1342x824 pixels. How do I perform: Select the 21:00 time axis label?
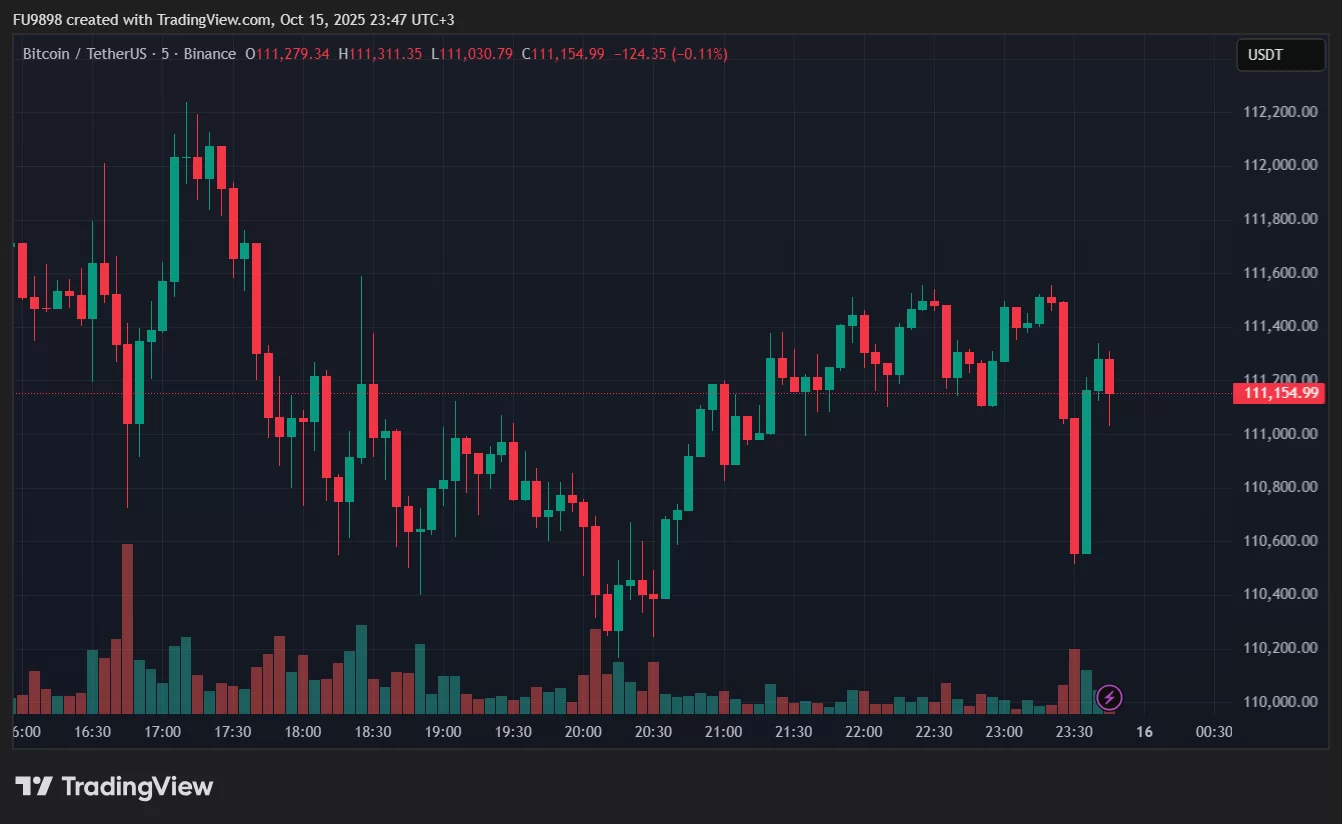tap(723, 732)
